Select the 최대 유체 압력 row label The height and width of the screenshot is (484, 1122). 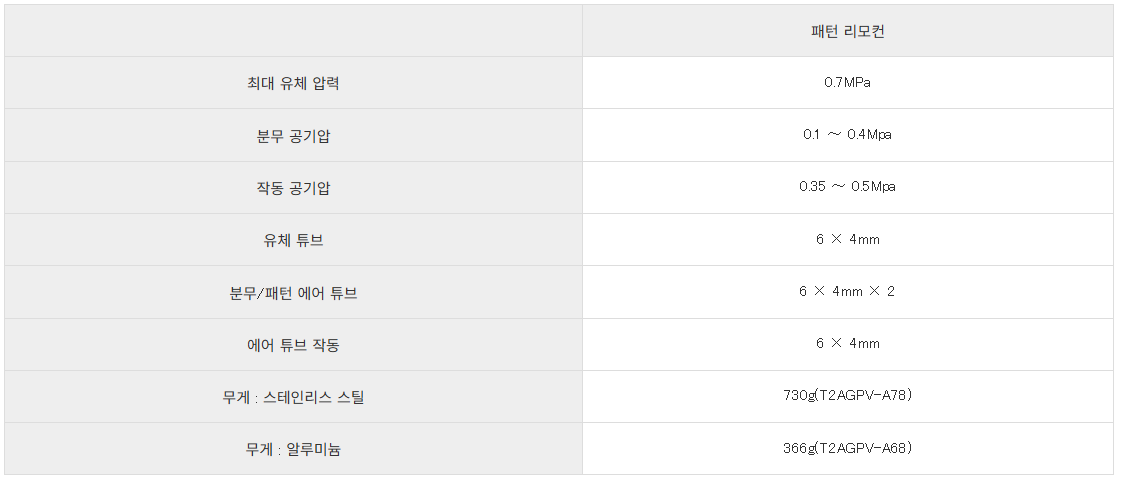(x=293, y=83)
